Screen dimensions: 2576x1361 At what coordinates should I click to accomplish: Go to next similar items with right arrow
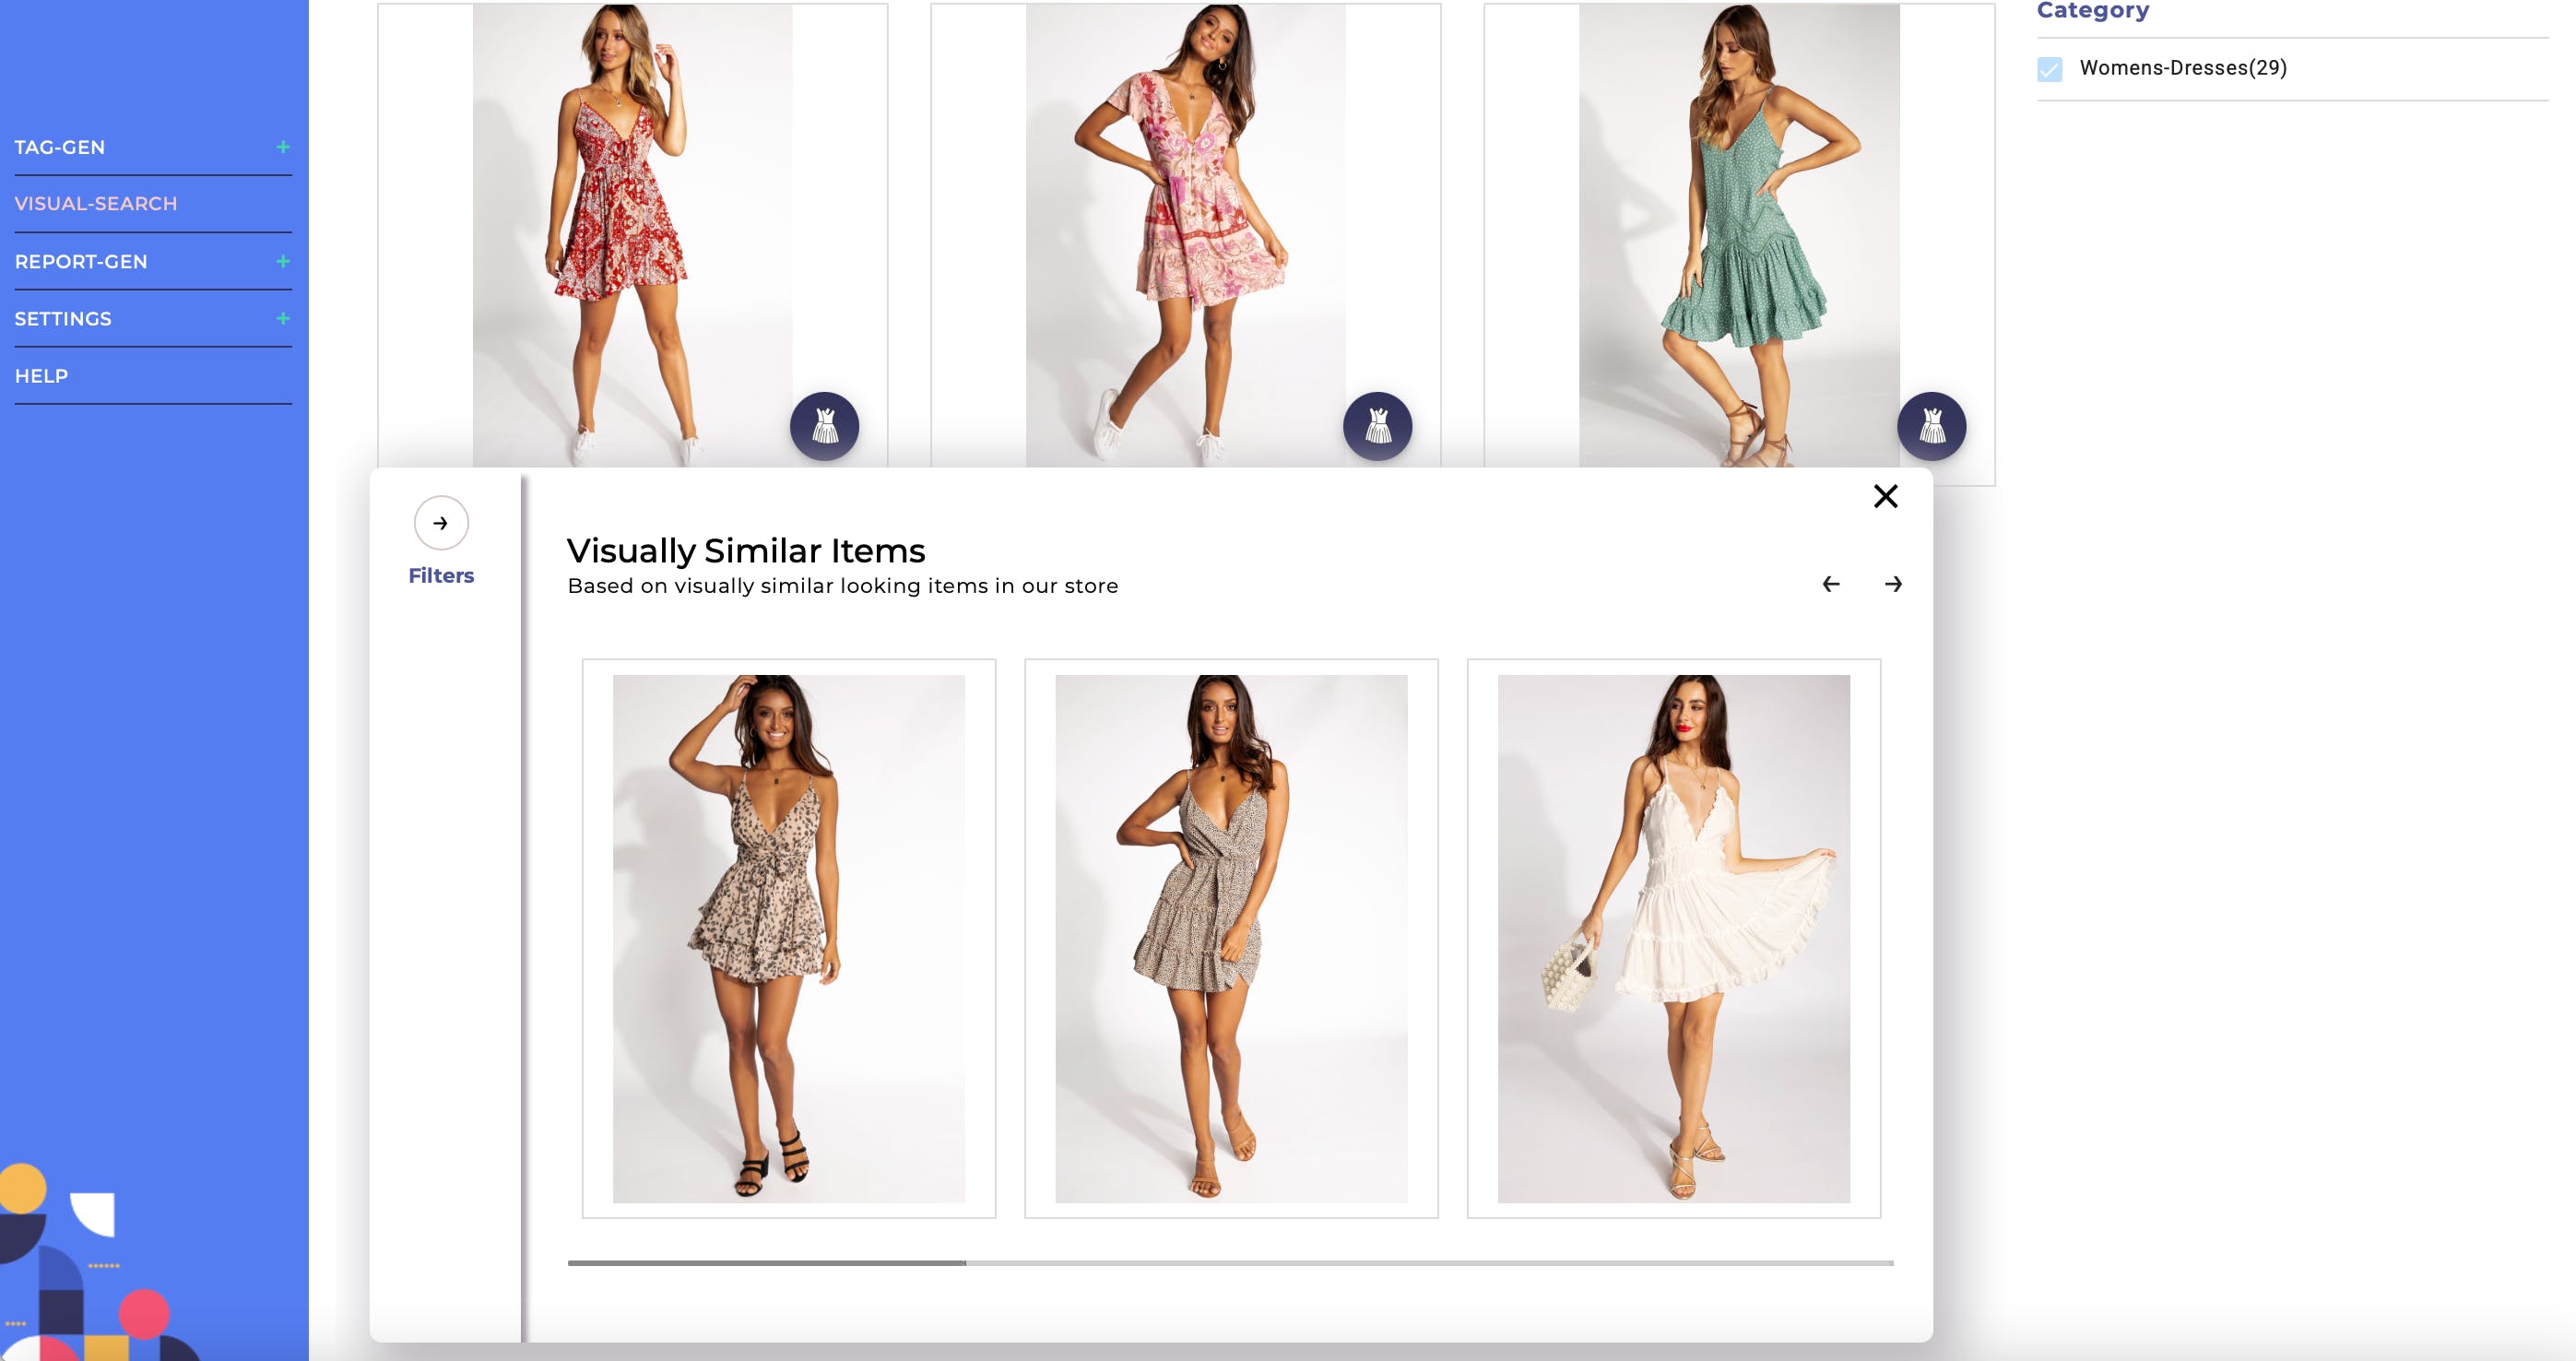[1893, 584]
